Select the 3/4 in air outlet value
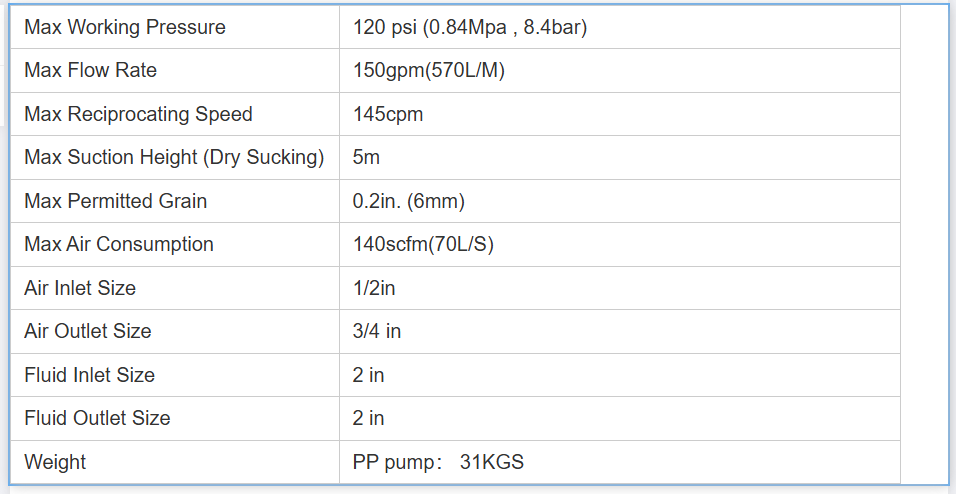956x494 pixels. pos(377,331)
